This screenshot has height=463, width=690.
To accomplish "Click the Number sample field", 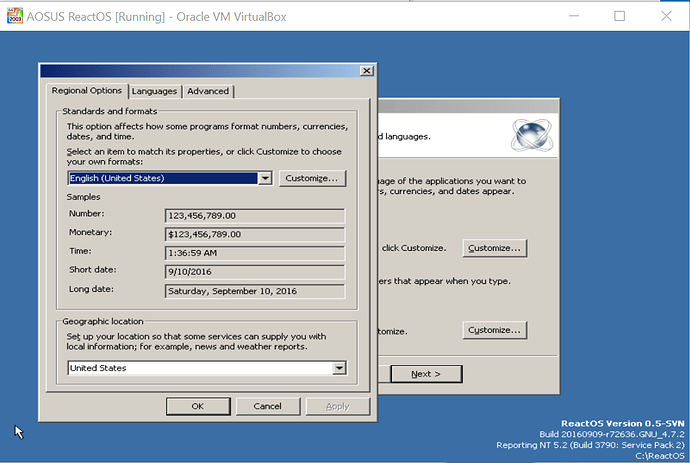I will click(x=254, y=215).
